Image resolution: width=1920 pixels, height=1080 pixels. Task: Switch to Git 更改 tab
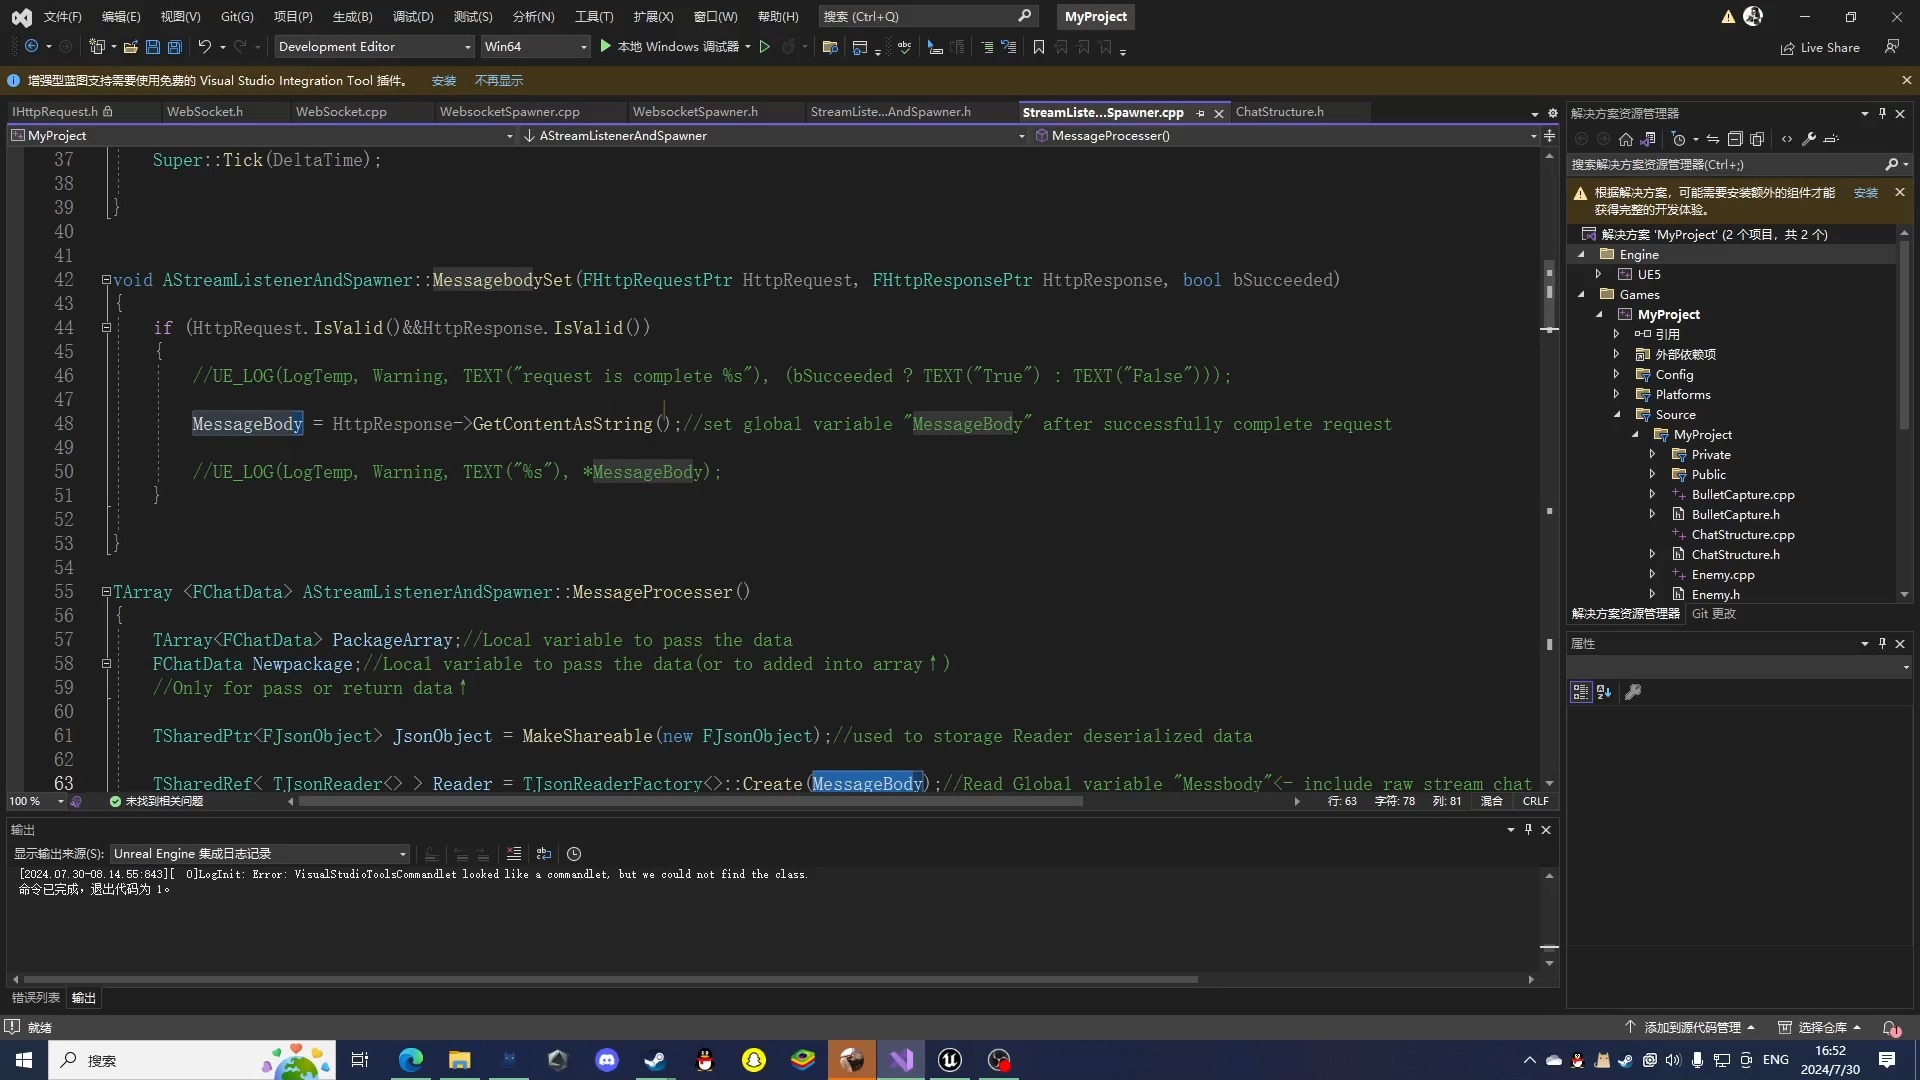tap(1713, 614)
